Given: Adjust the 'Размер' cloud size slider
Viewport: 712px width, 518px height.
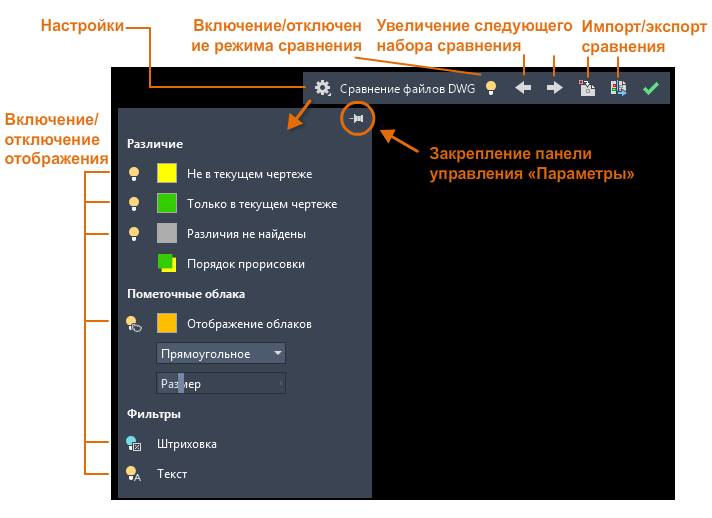Looking at the screenshot, I should [221, 384].
